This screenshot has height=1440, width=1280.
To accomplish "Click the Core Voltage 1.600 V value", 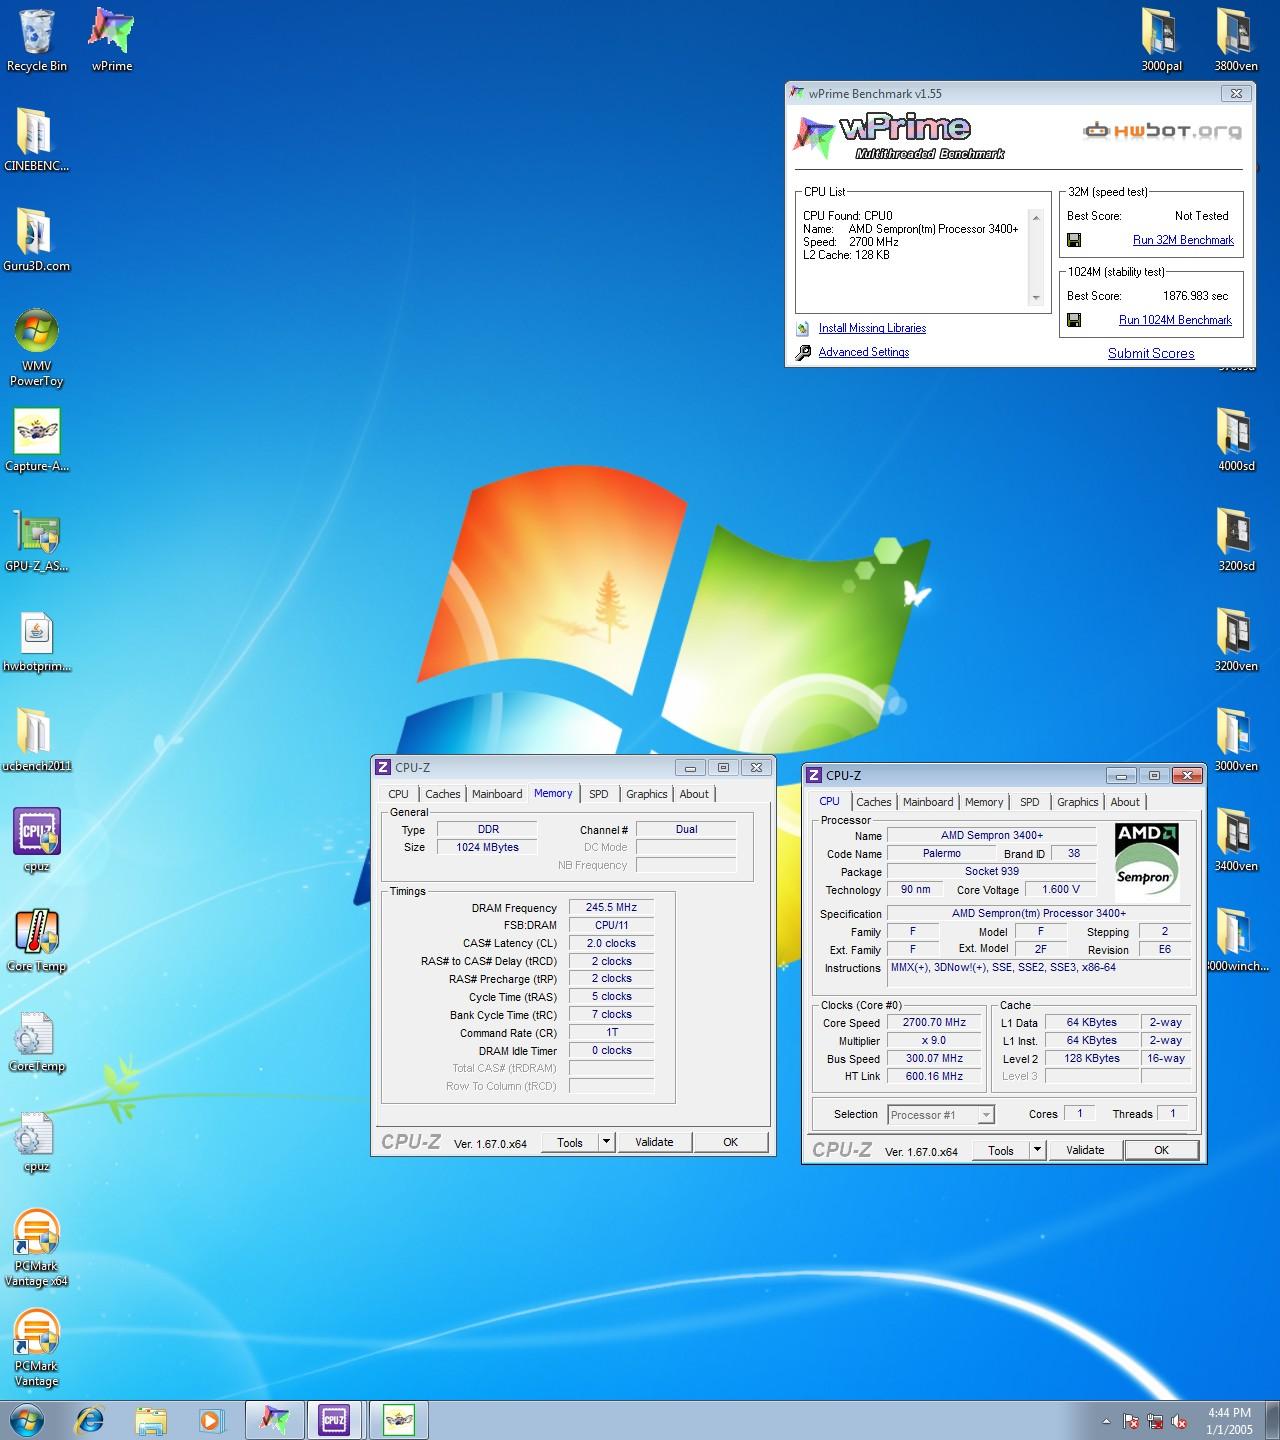I will [x=1061, y=890].
